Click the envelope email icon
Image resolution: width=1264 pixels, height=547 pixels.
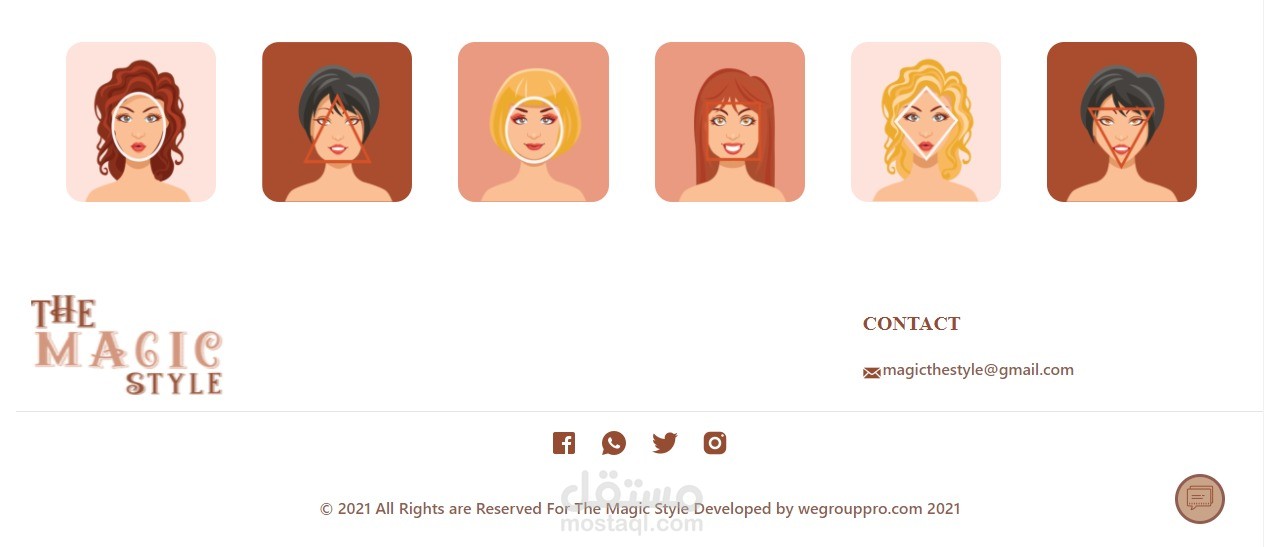point(871,372)
